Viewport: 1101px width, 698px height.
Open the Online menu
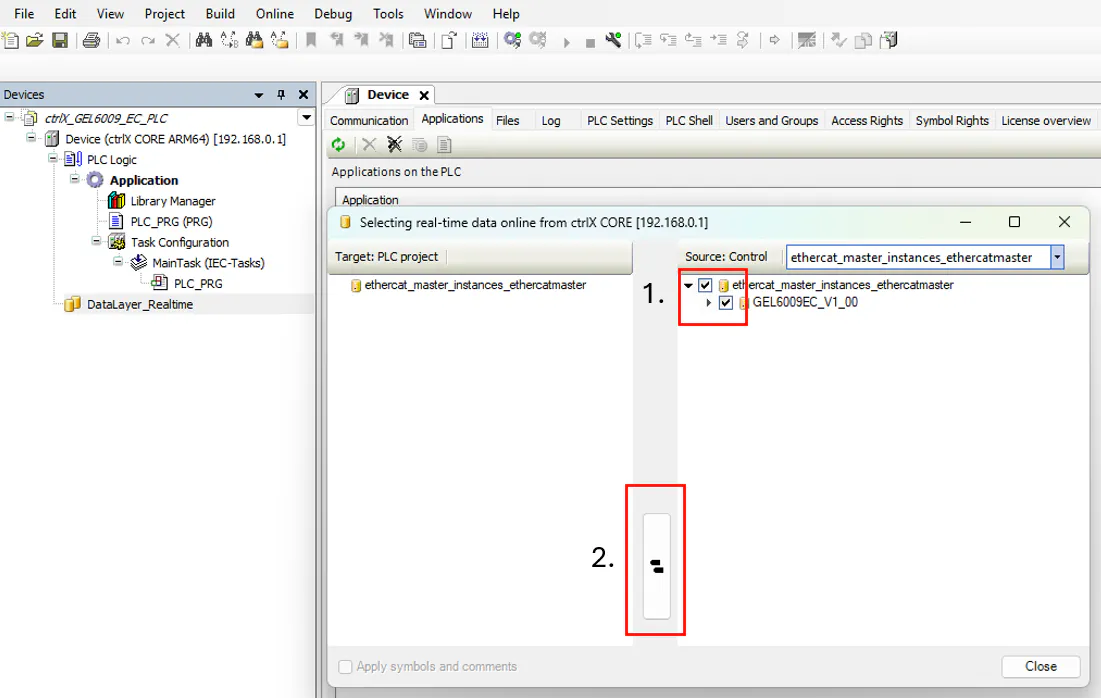[x=274, y=14]
